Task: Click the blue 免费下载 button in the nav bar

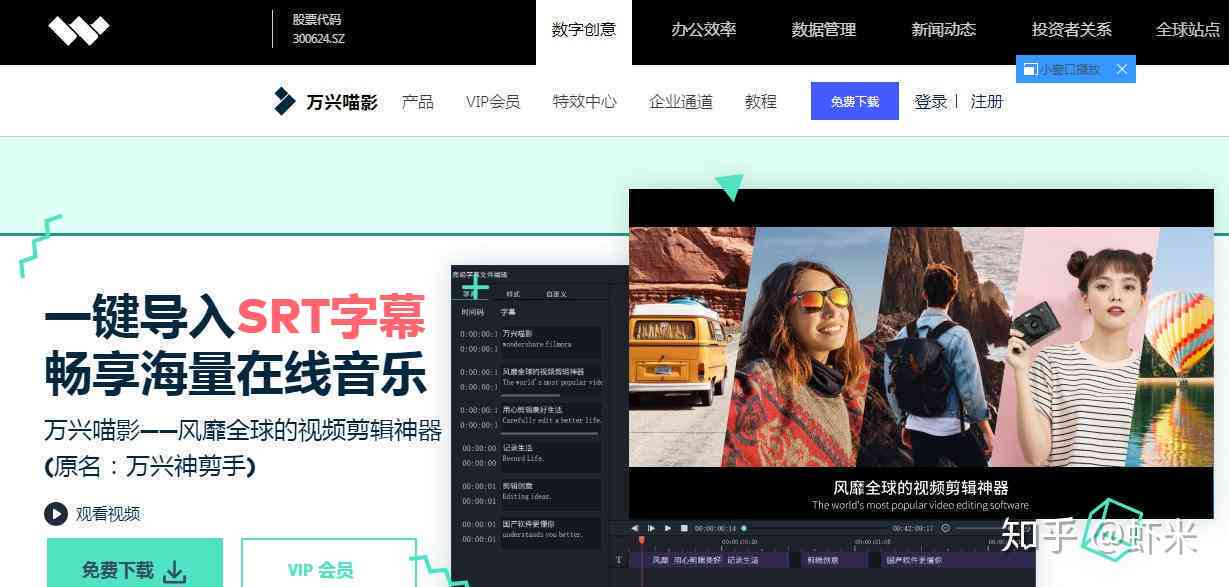Action: (855, 101)
